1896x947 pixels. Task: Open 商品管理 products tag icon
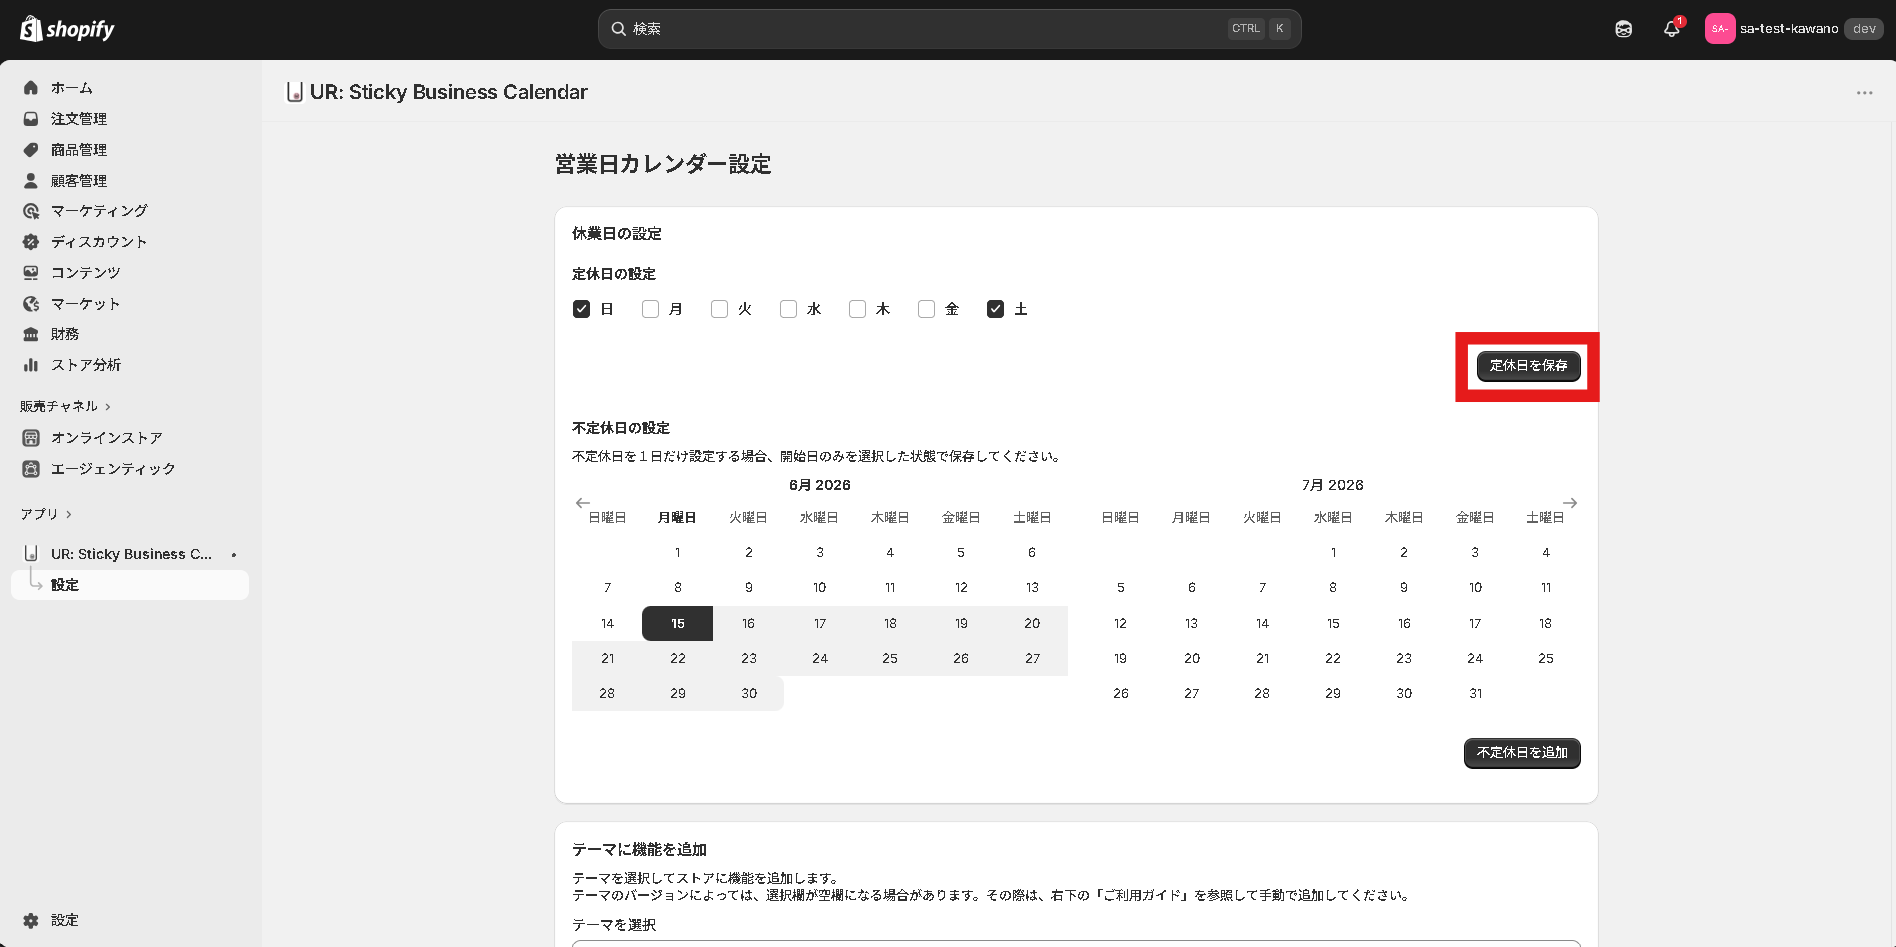pyautogui.click(x=31, y=150)
